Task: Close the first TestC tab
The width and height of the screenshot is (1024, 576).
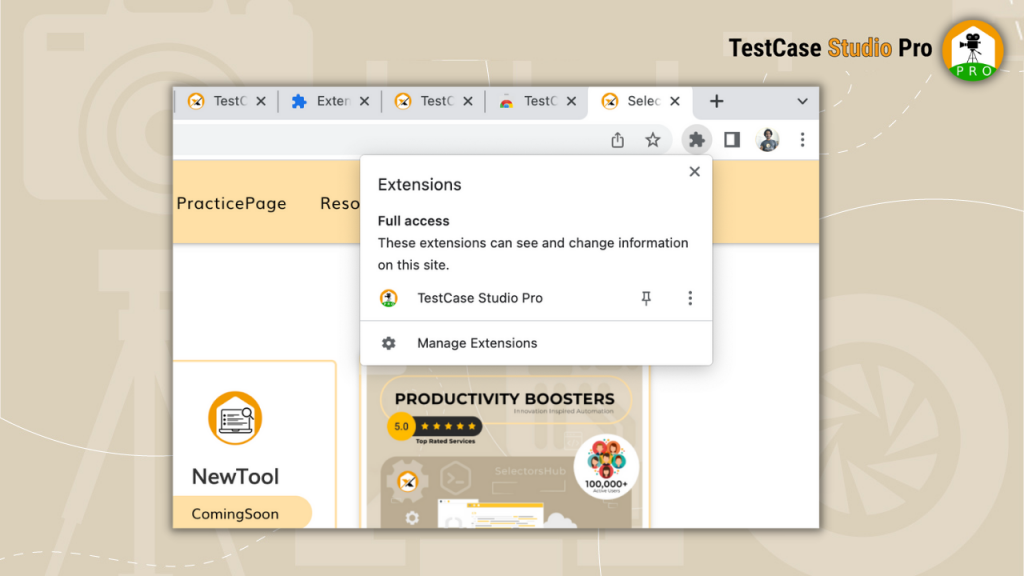Action: 261,101
